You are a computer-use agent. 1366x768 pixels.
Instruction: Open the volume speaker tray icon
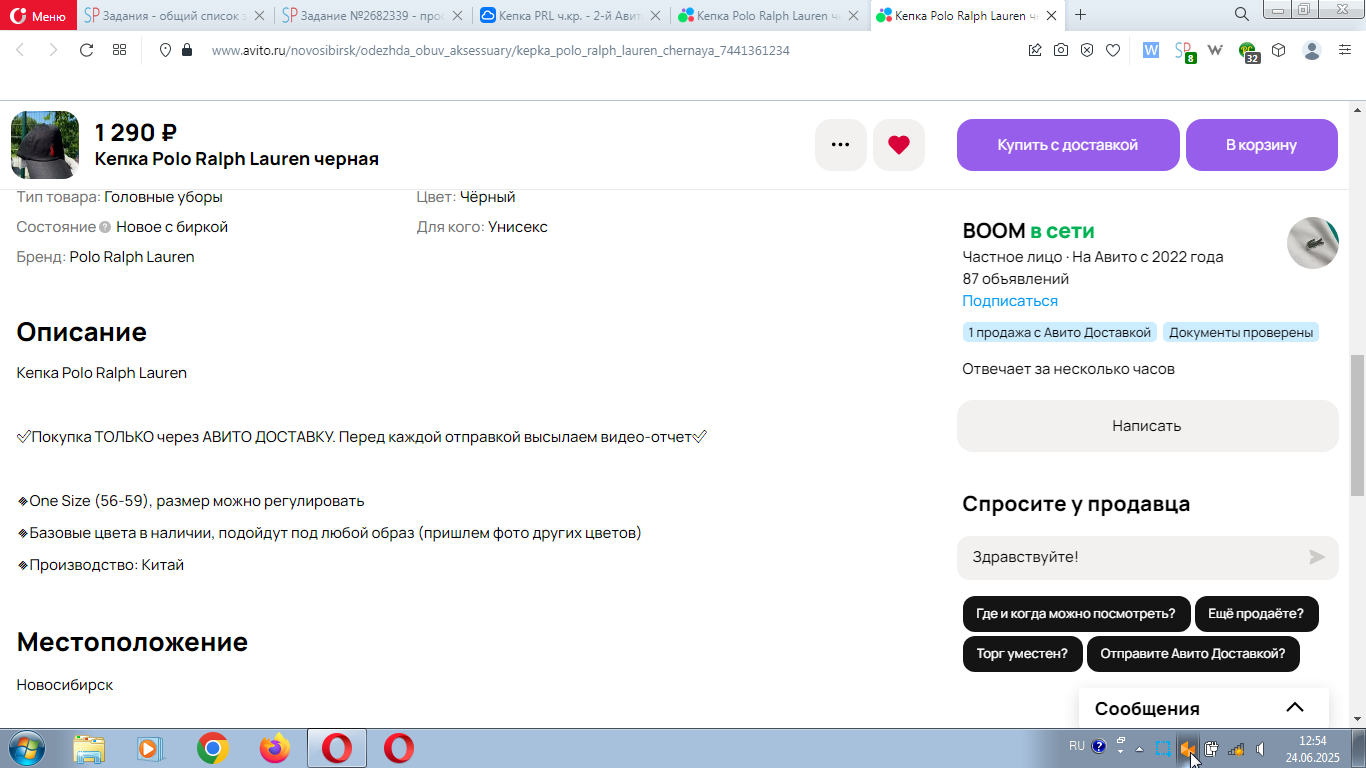(x=1261, y=748)
